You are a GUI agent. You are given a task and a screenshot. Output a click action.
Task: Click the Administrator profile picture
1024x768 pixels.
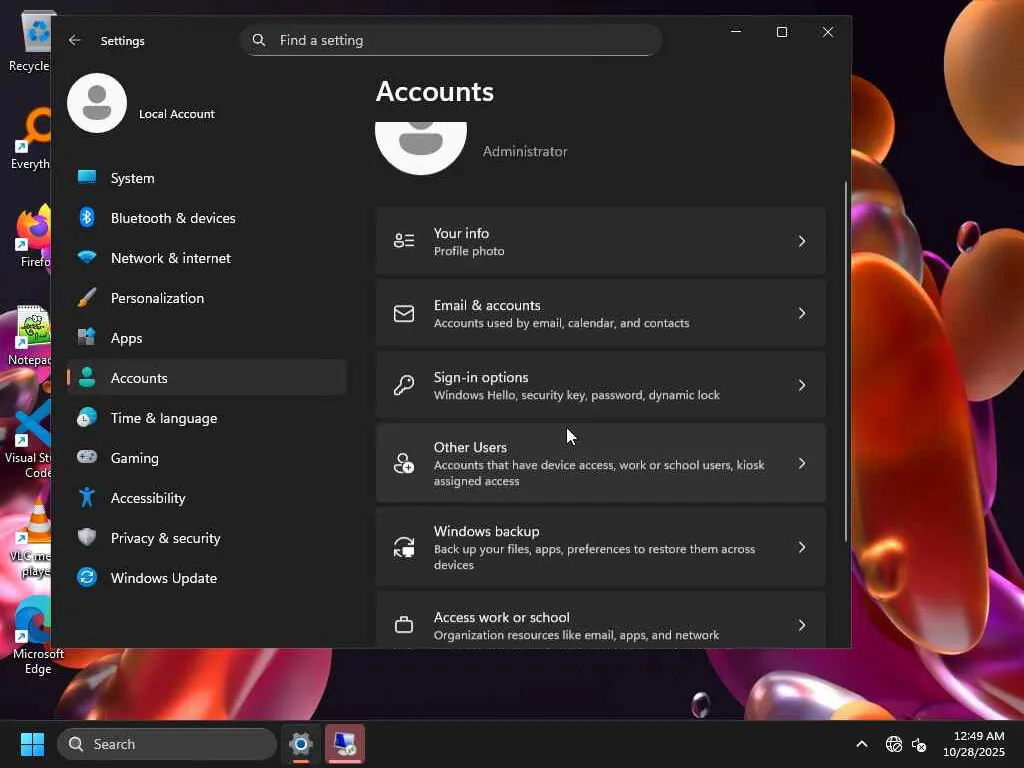421,148
